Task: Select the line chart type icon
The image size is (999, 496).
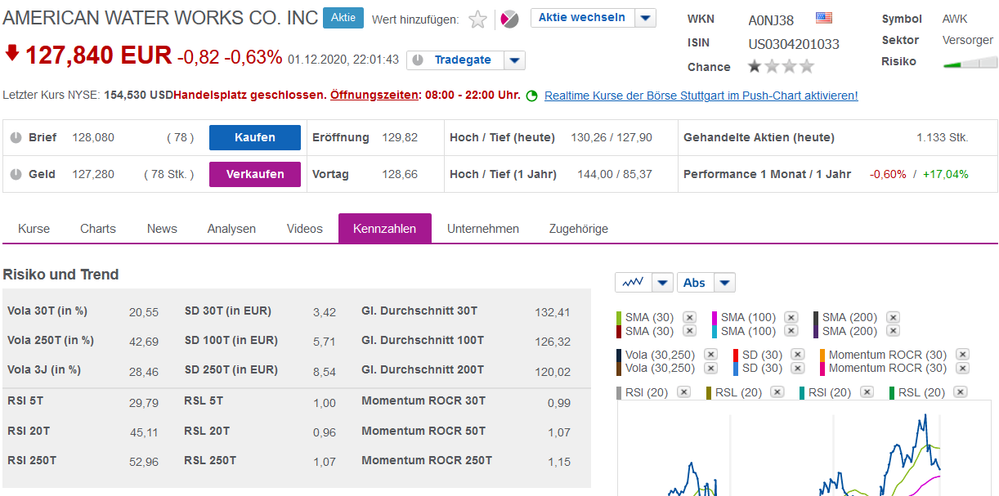Action: tap(633, 283)
